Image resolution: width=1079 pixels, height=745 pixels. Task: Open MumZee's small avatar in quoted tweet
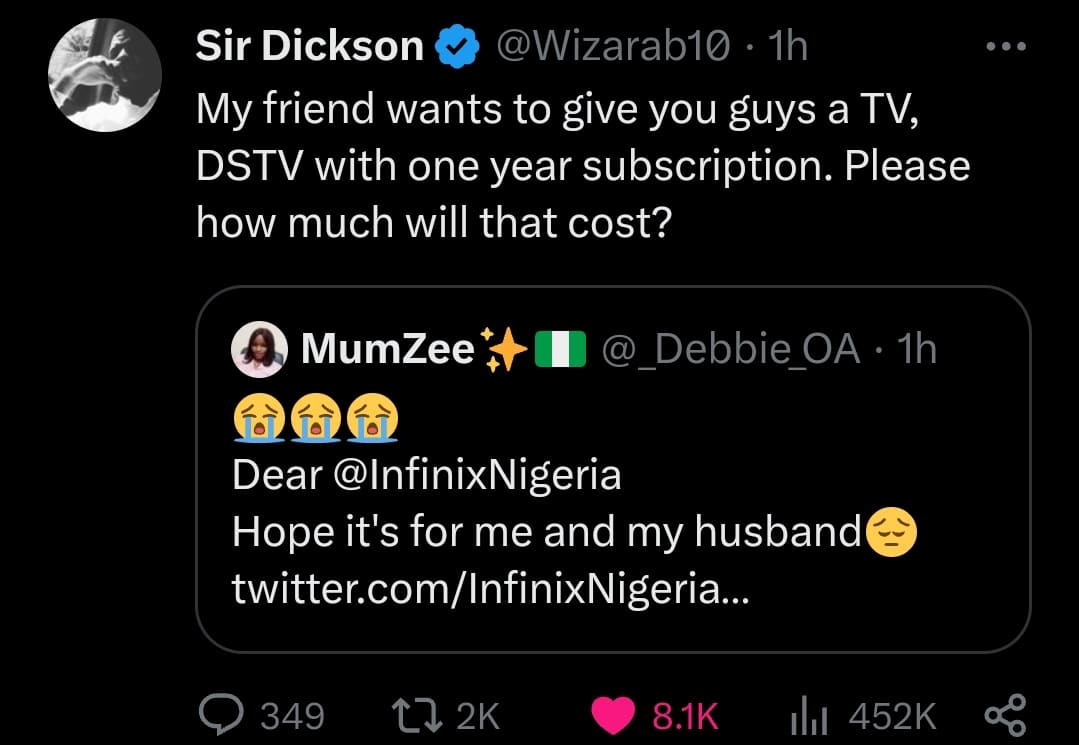point(259,349)
